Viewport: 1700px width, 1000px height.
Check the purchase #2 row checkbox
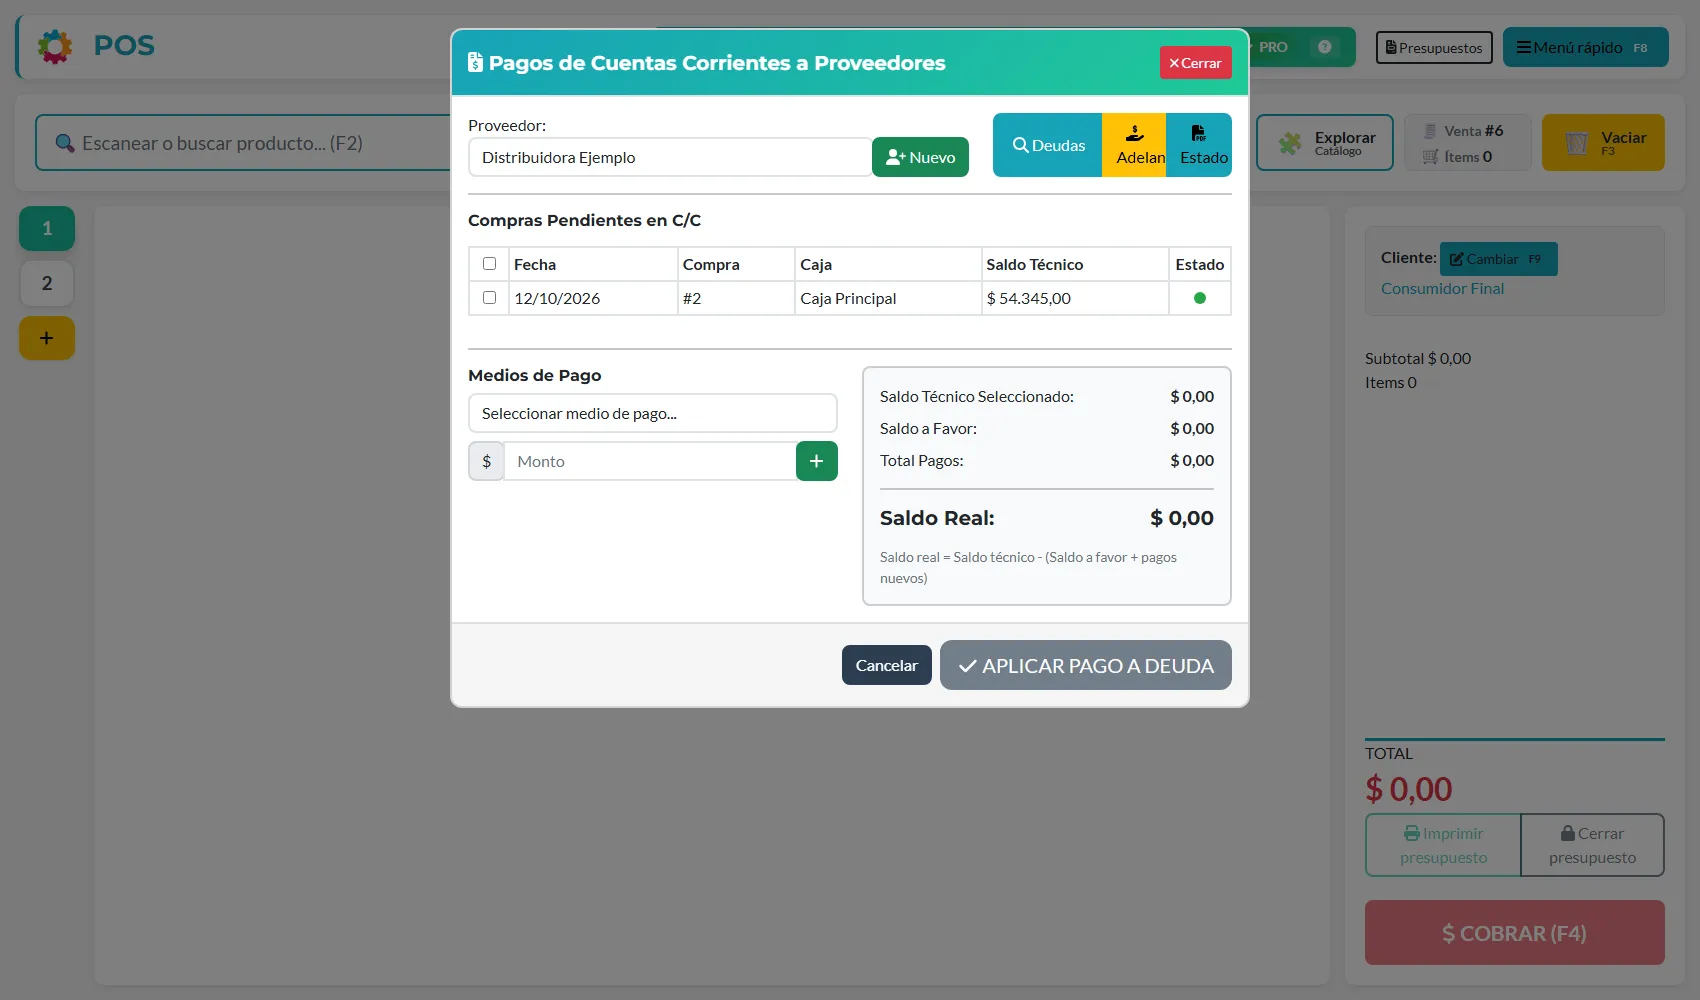489,298
